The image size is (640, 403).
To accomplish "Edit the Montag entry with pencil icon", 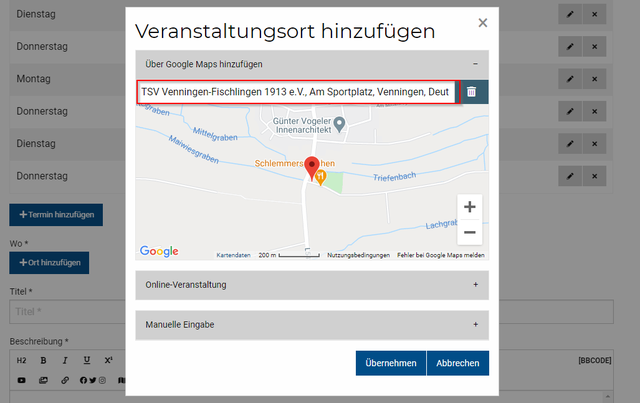I will (x=570, y=79).
